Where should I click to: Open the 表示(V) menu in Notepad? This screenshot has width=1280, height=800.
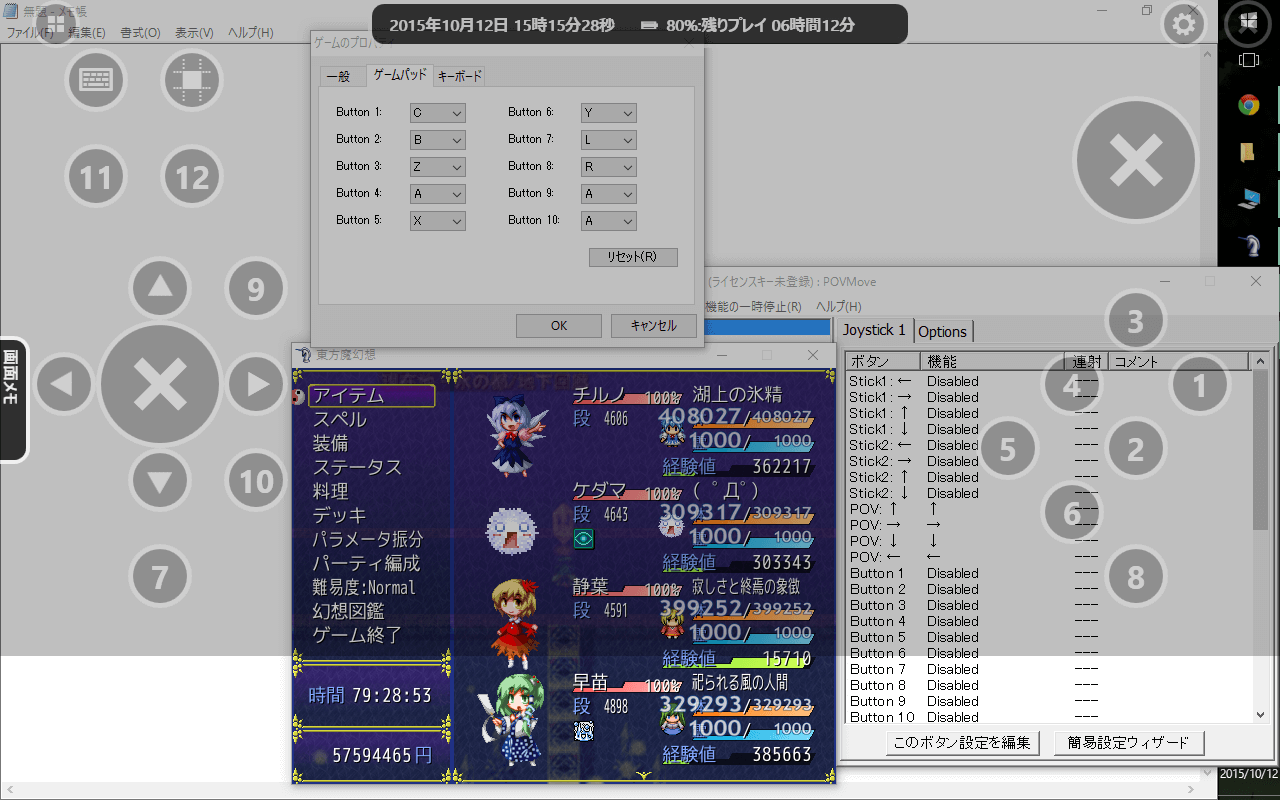click(x=194, y=33)
